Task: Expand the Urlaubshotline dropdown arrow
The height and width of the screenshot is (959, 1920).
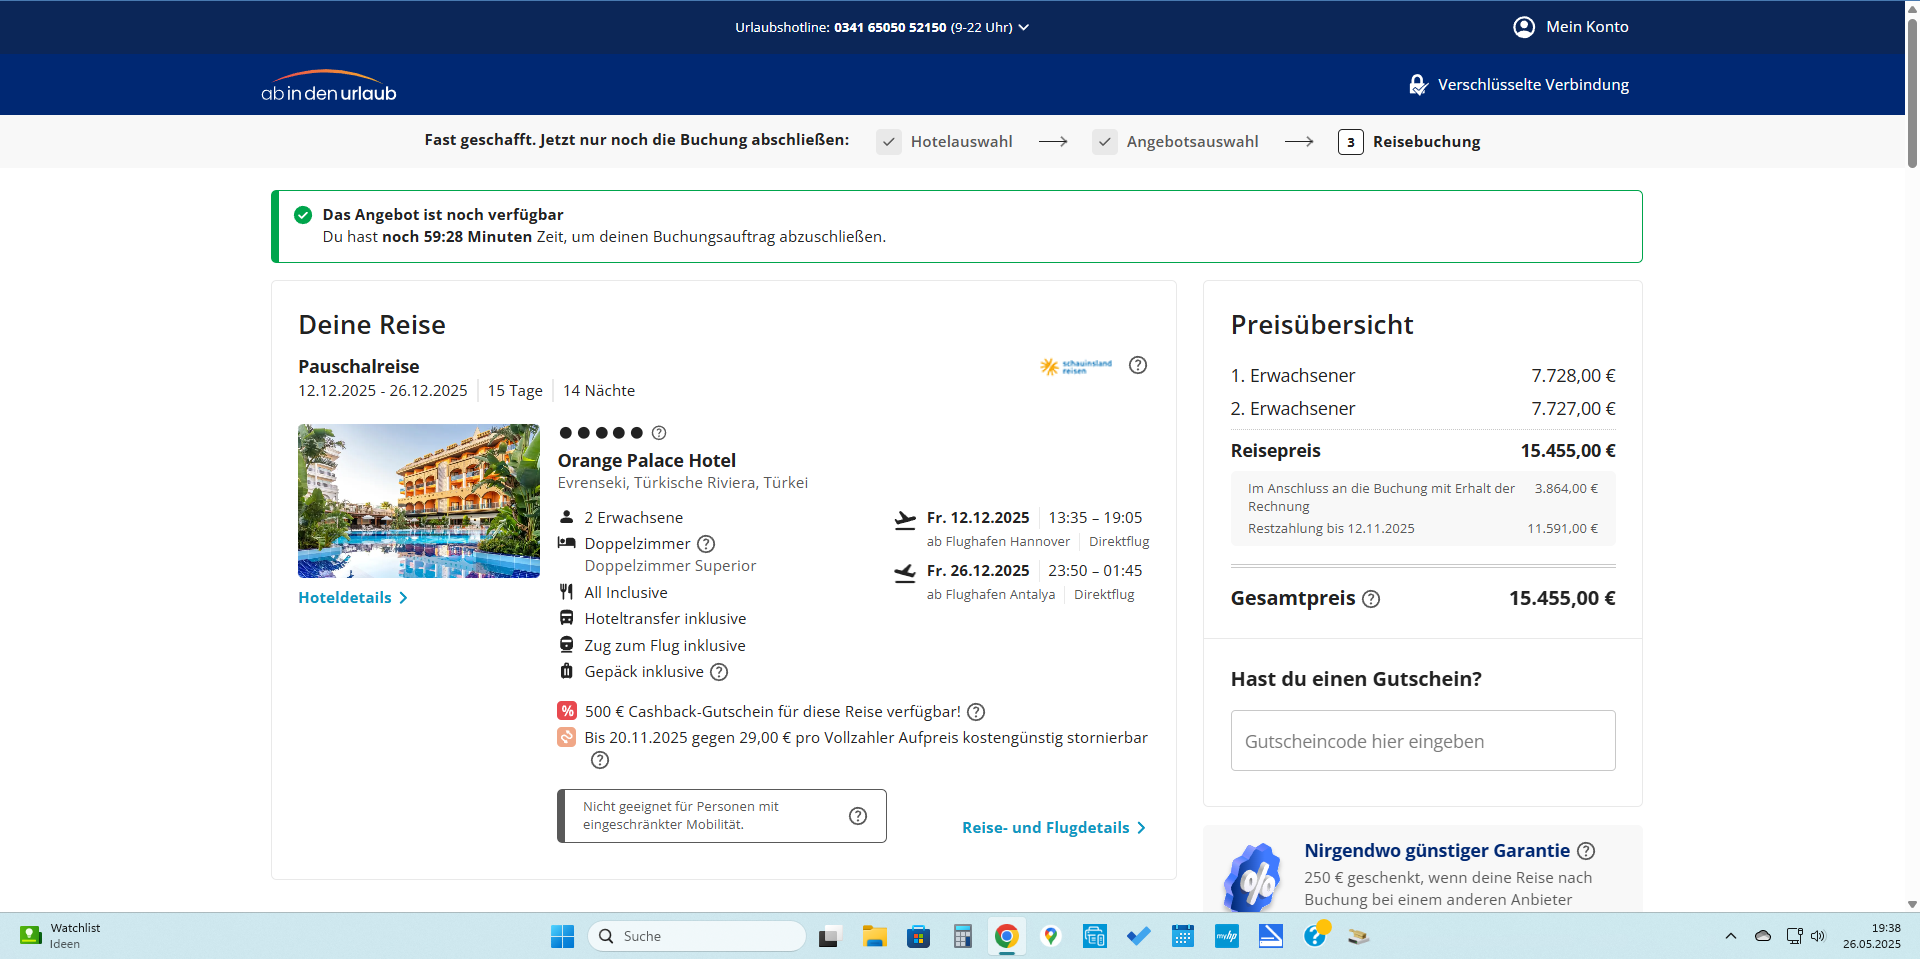Action: 1024,28
